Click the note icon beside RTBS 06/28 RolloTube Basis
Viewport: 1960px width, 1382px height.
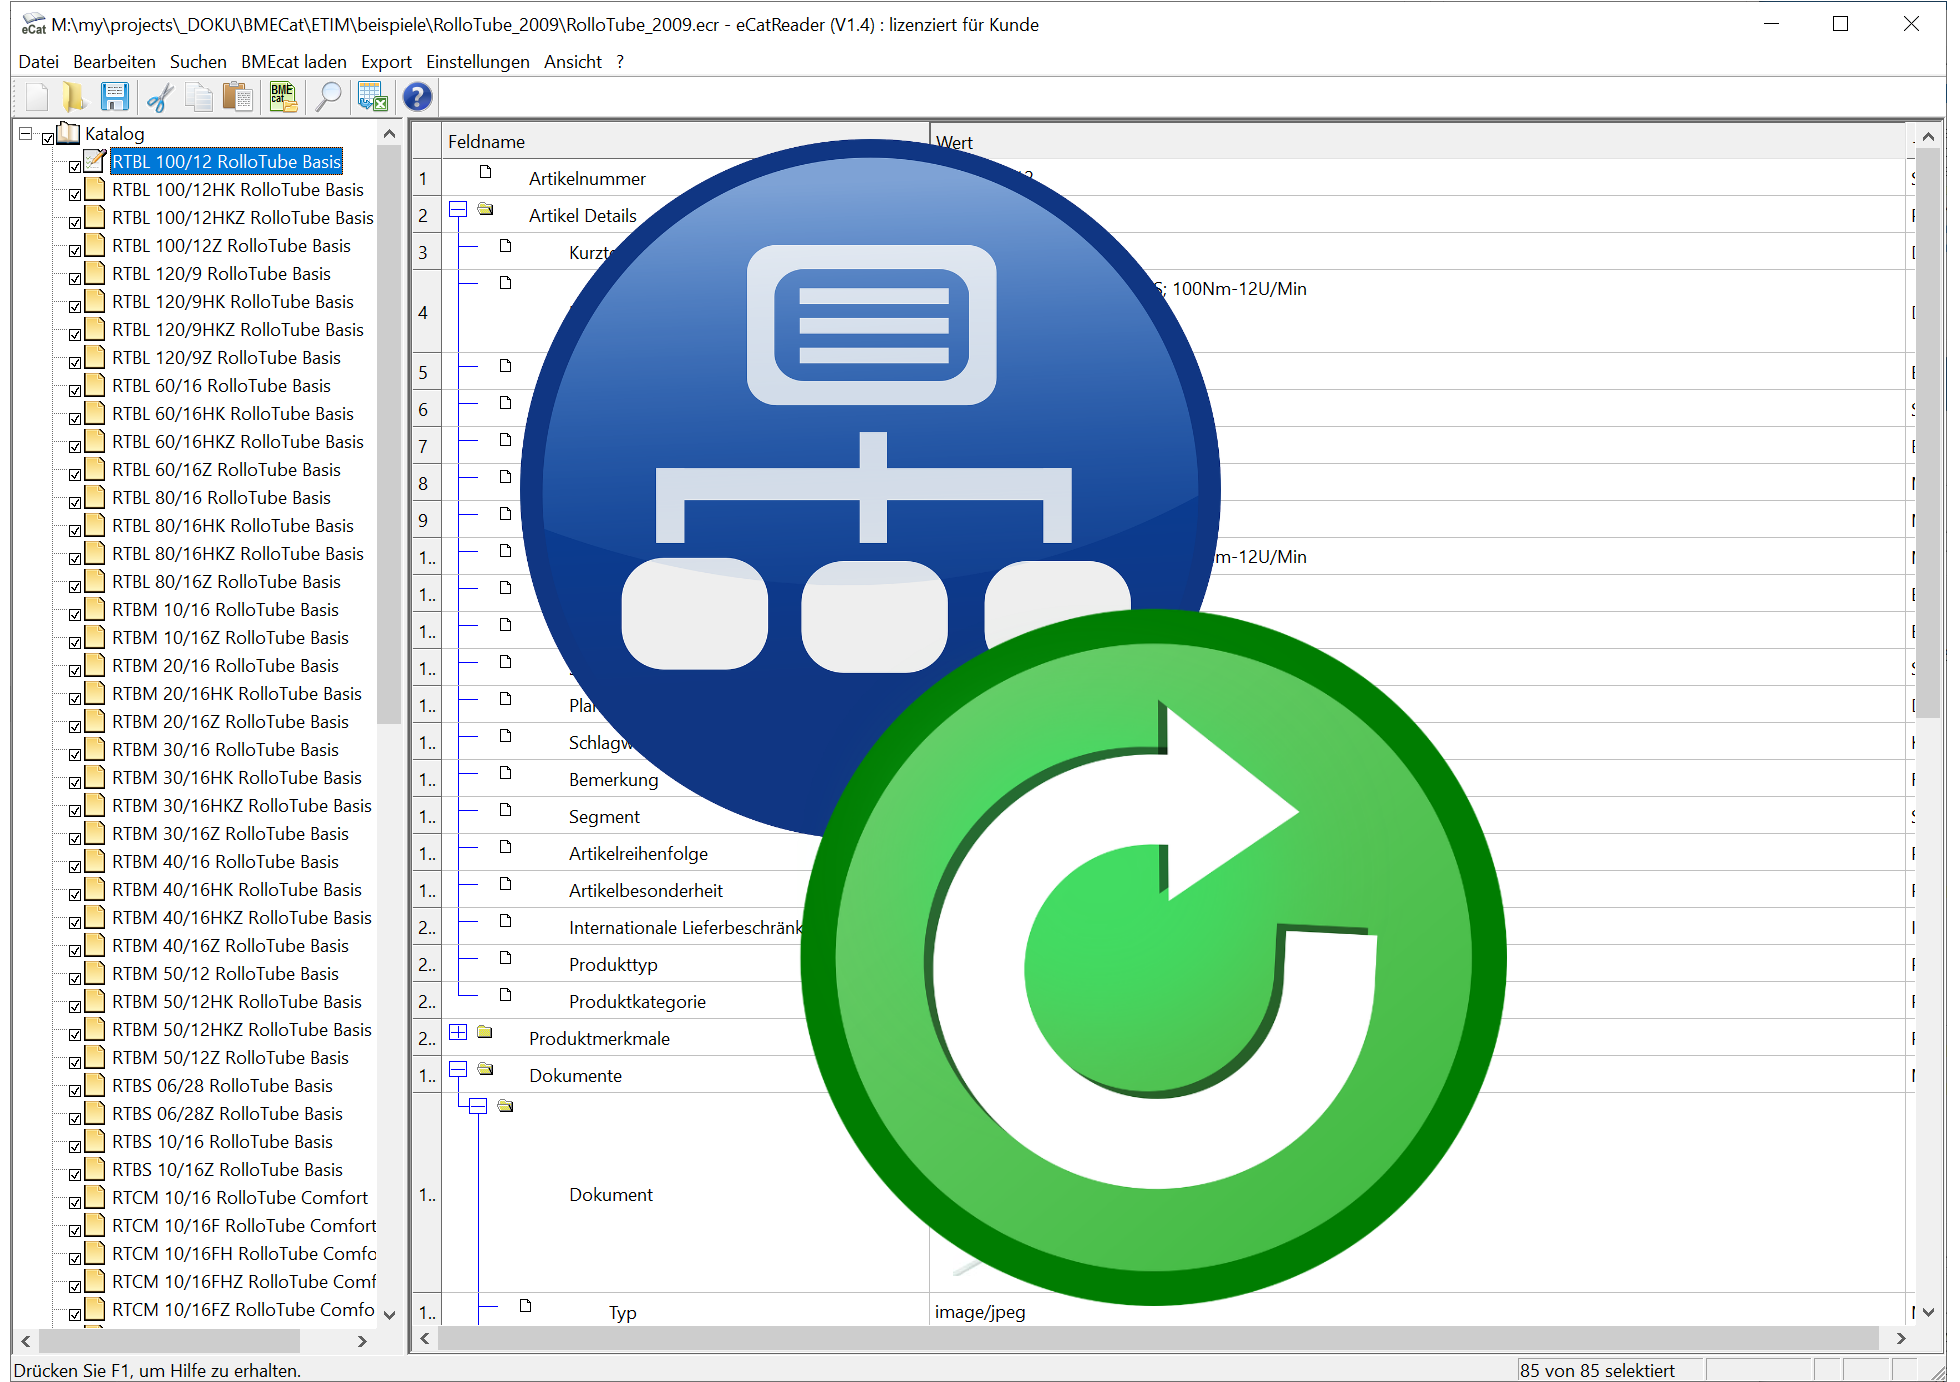coord(95,1084)
